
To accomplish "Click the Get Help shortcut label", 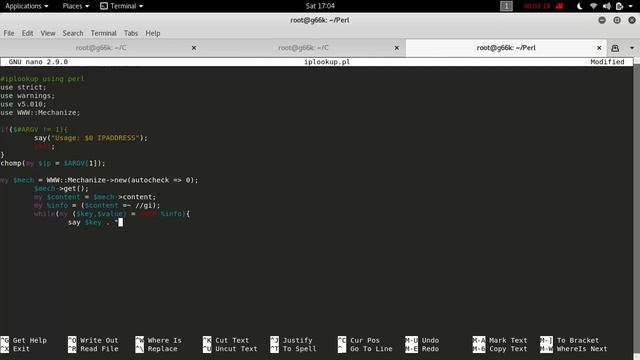I will coord(30,340).
